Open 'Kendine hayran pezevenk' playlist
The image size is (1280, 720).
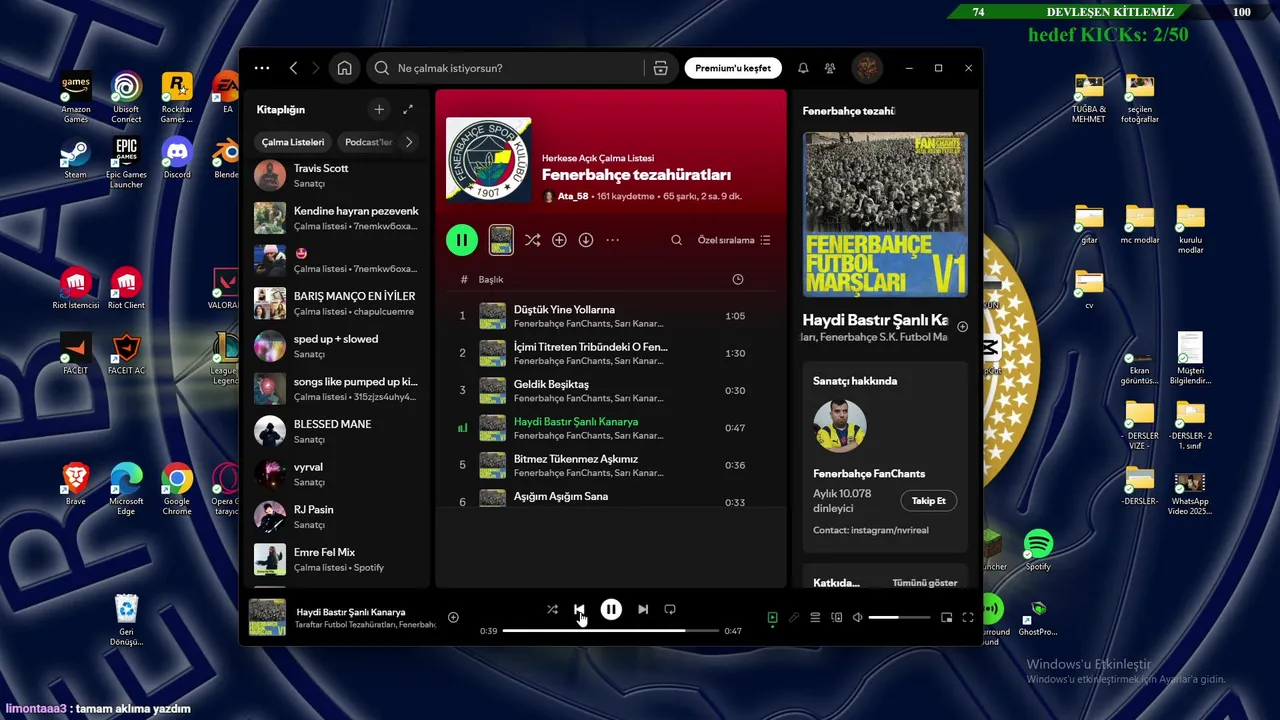(x=338, y=218)
